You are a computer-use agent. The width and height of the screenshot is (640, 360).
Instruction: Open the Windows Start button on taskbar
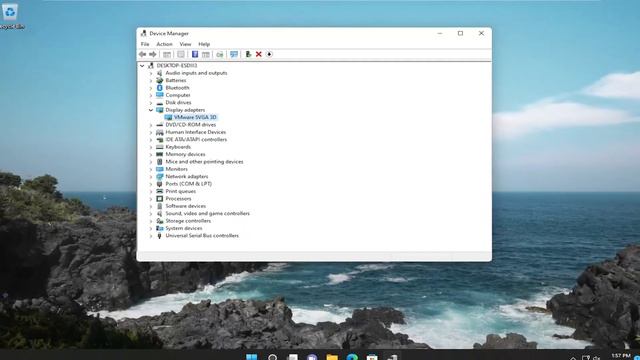coord(252,357)
